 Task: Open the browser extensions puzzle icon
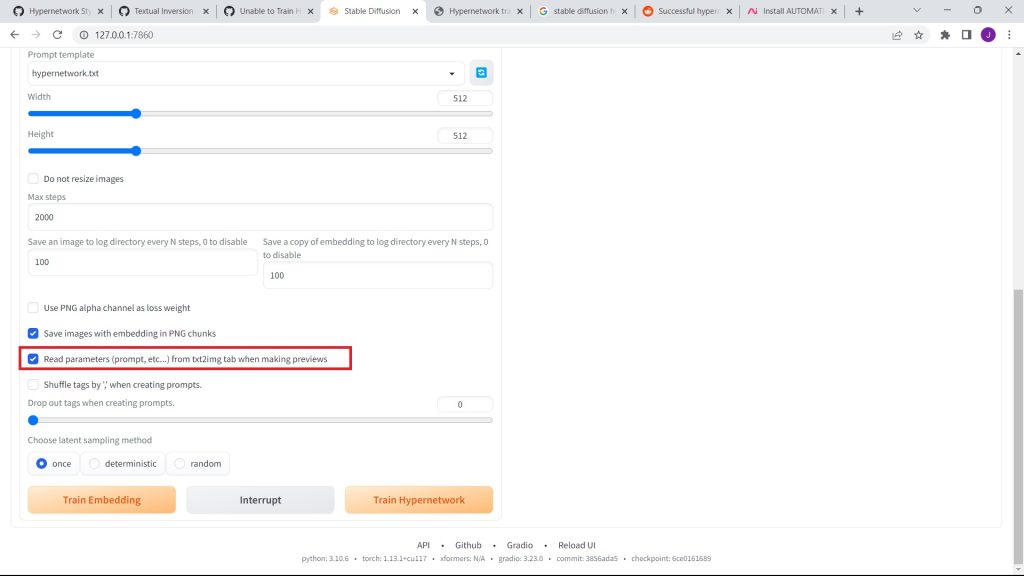click(945, 34)
